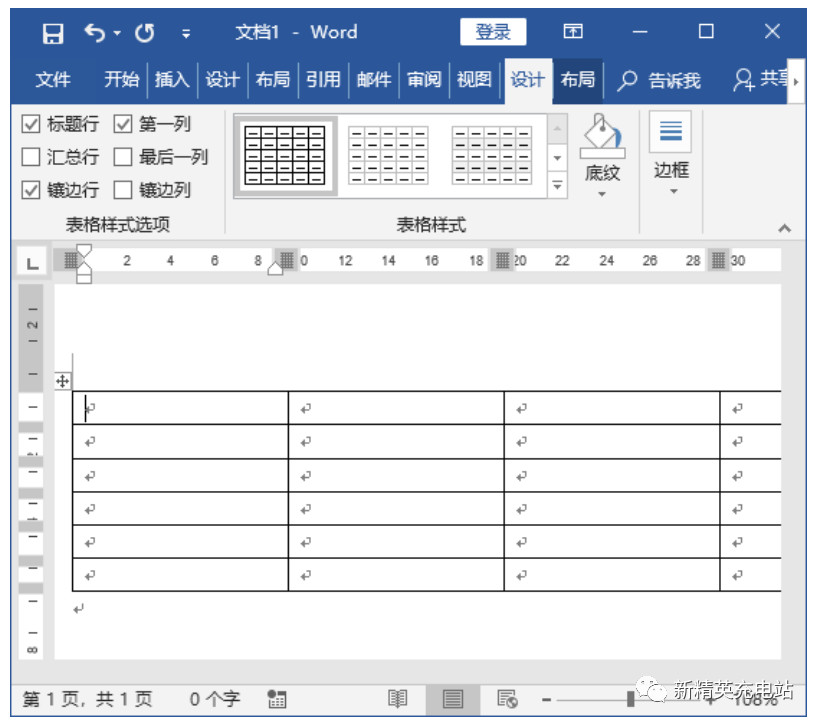Undo the last action
The image size is (820, 726).
pyautogui.click(x=95, y=32)
